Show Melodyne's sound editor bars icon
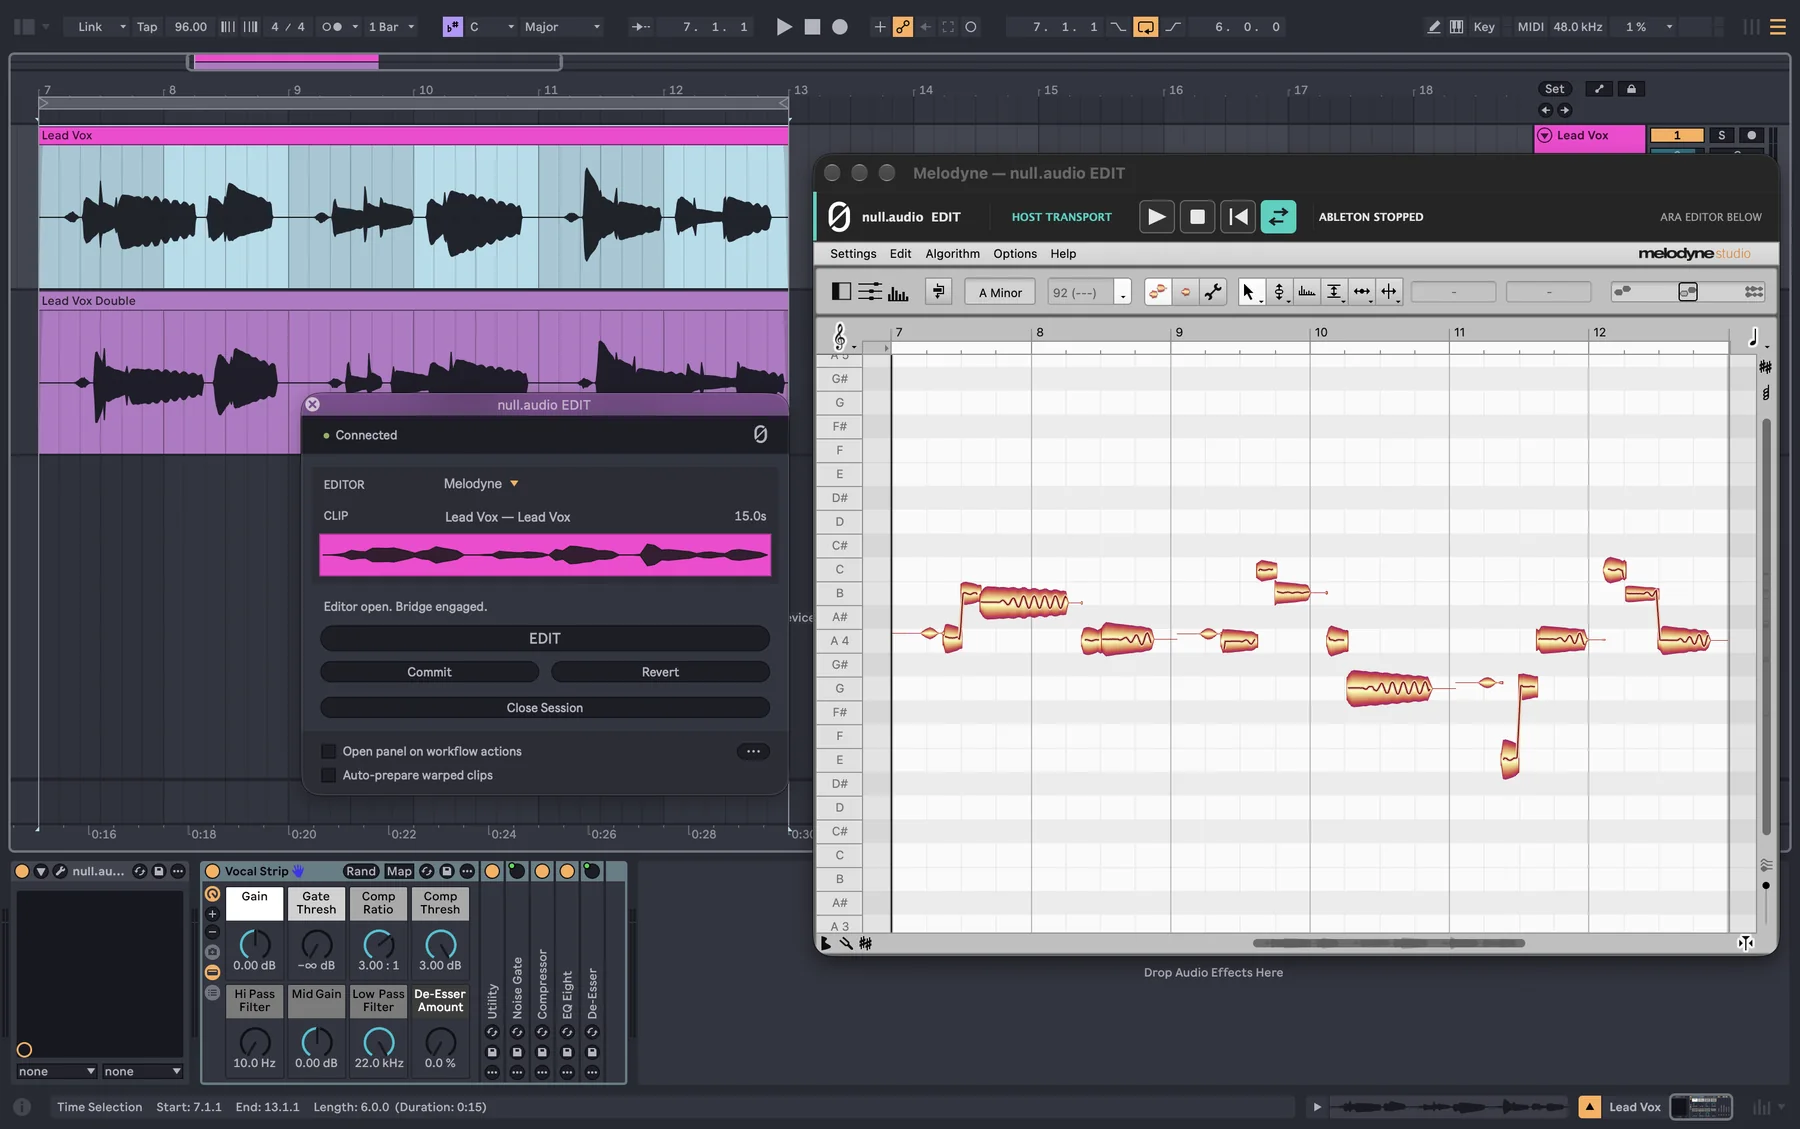 [898, 292]
